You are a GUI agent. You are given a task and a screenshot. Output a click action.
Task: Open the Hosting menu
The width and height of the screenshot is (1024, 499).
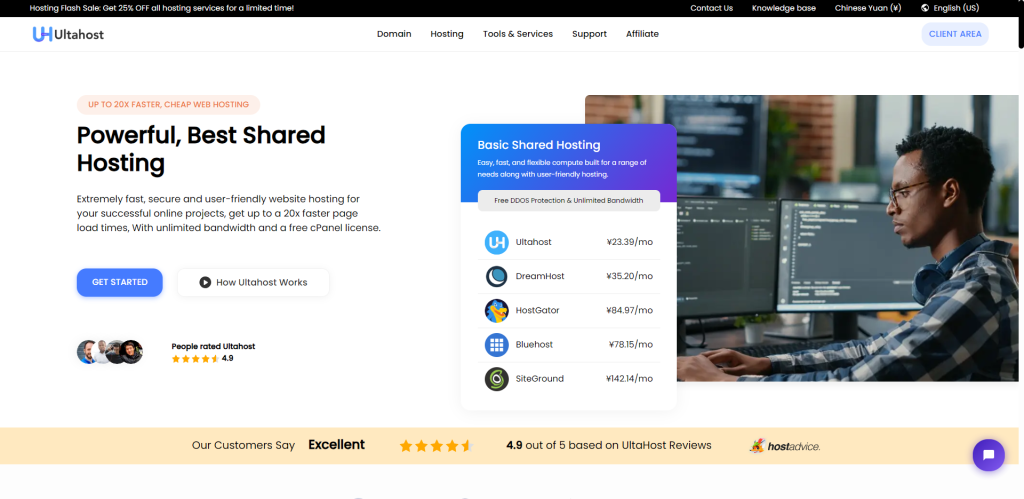pyautogui.click(x=447, y=34)
